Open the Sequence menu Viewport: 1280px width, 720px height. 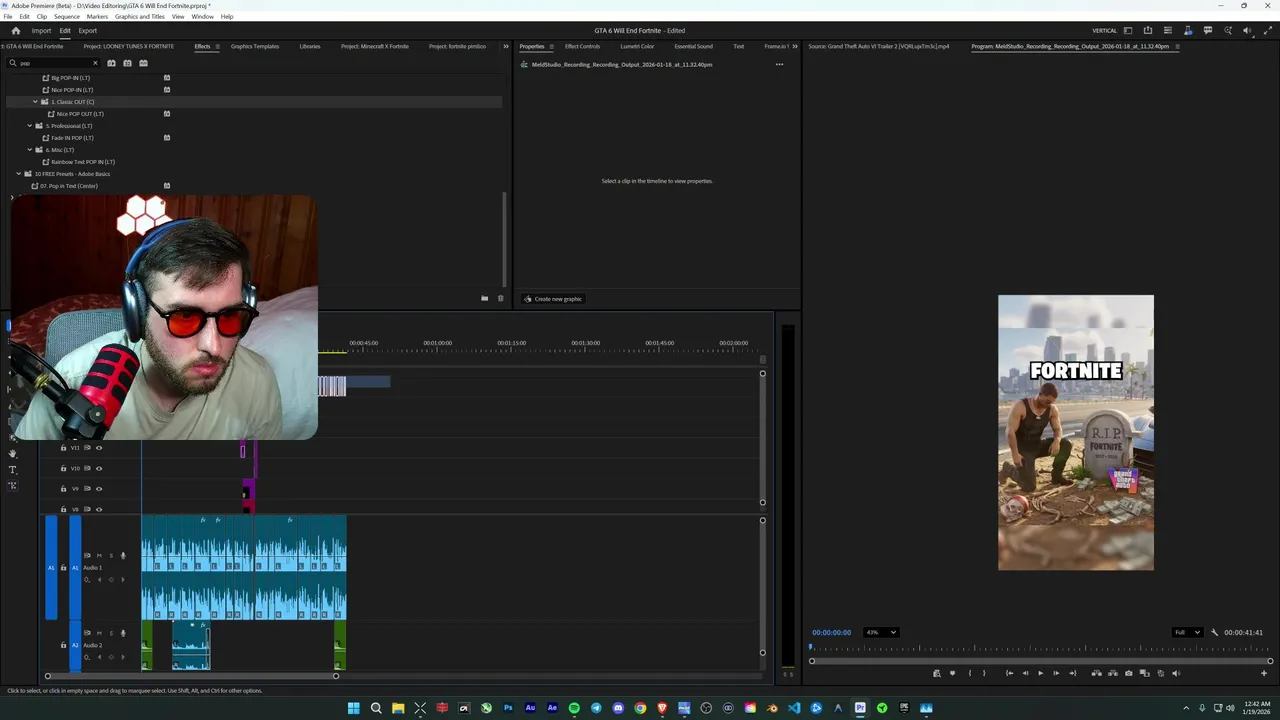[67, 16]
